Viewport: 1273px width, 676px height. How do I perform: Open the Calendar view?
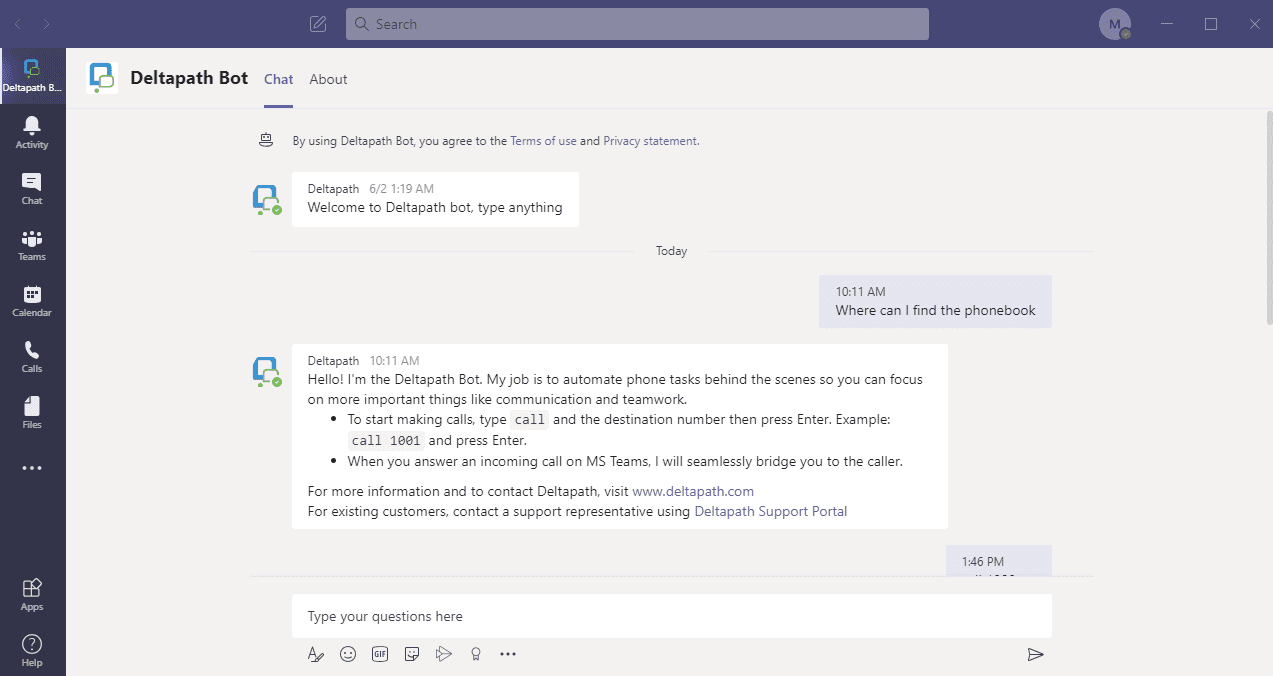click(32, 299)
